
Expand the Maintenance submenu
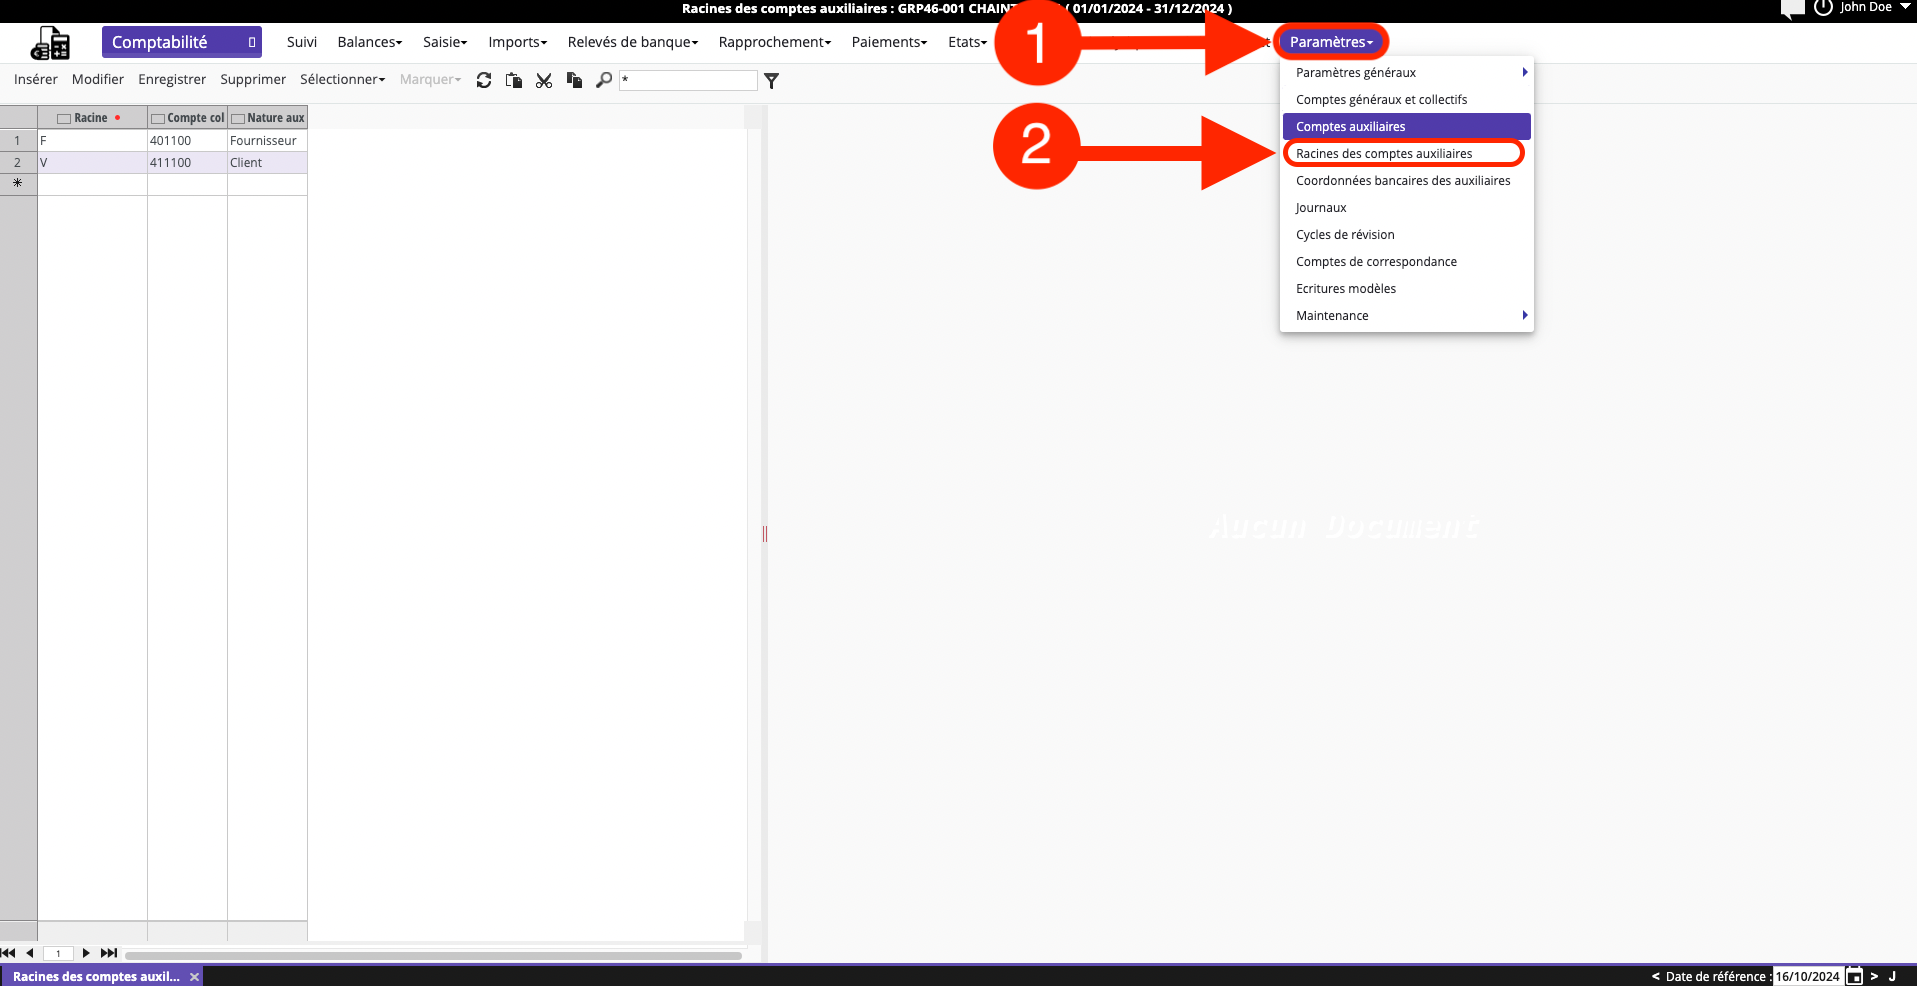click(x=1406, y=315)
